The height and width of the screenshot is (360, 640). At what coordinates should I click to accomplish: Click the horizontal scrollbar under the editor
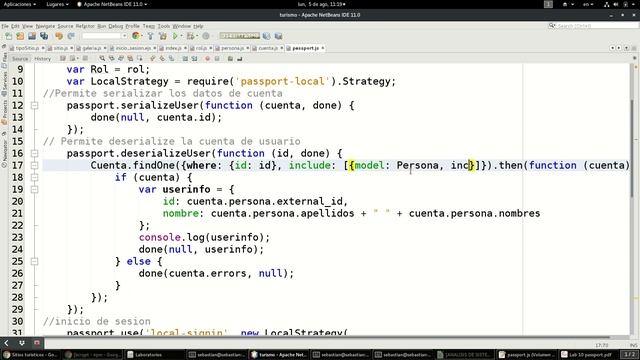[x=327, y=338]
